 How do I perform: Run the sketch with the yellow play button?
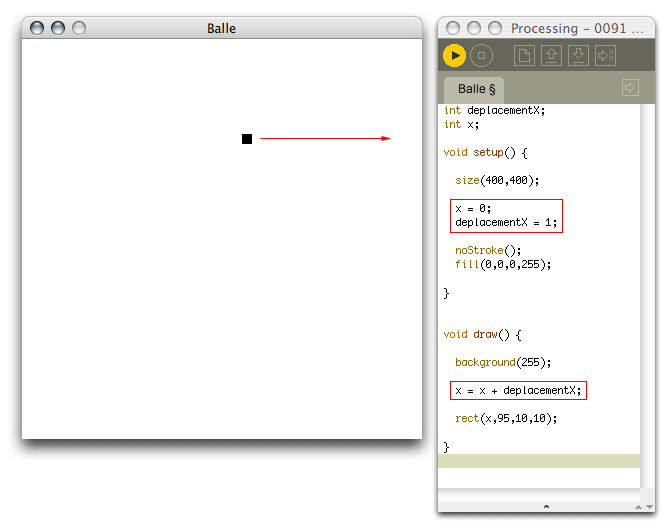[x=454, y=56]
